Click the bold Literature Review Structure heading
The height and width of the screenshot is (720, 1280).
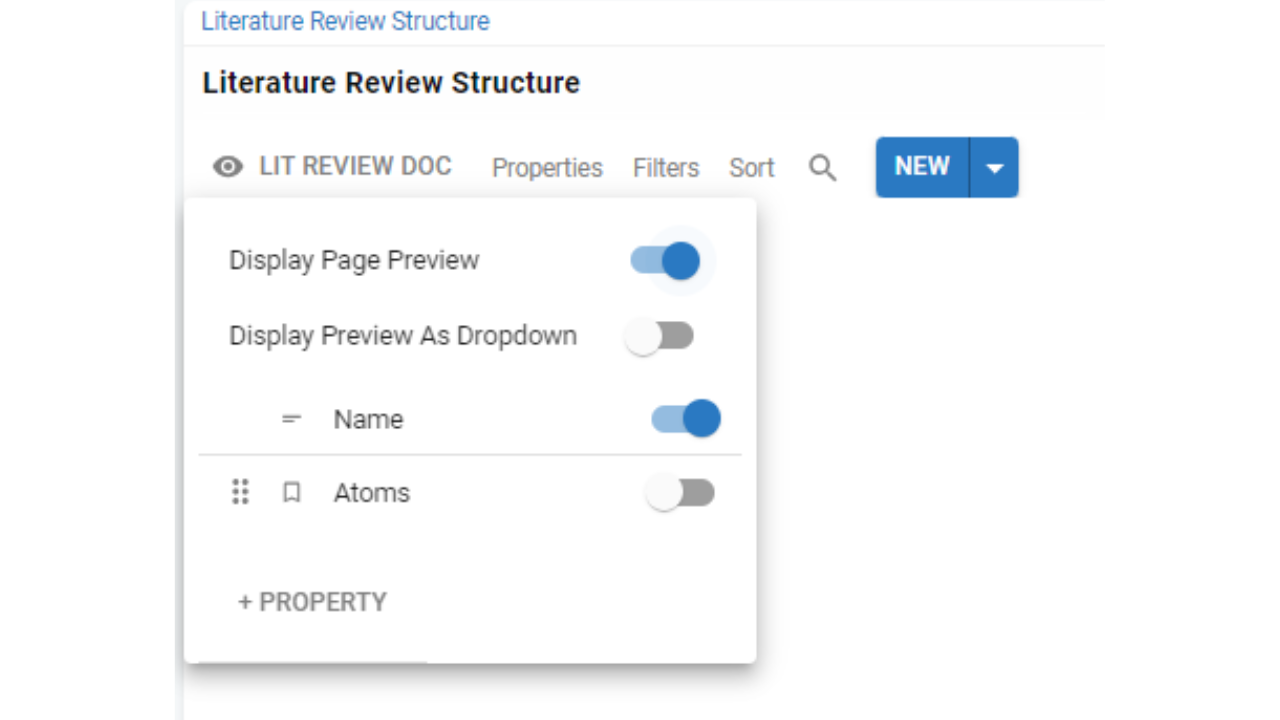[x=391, y=82]
